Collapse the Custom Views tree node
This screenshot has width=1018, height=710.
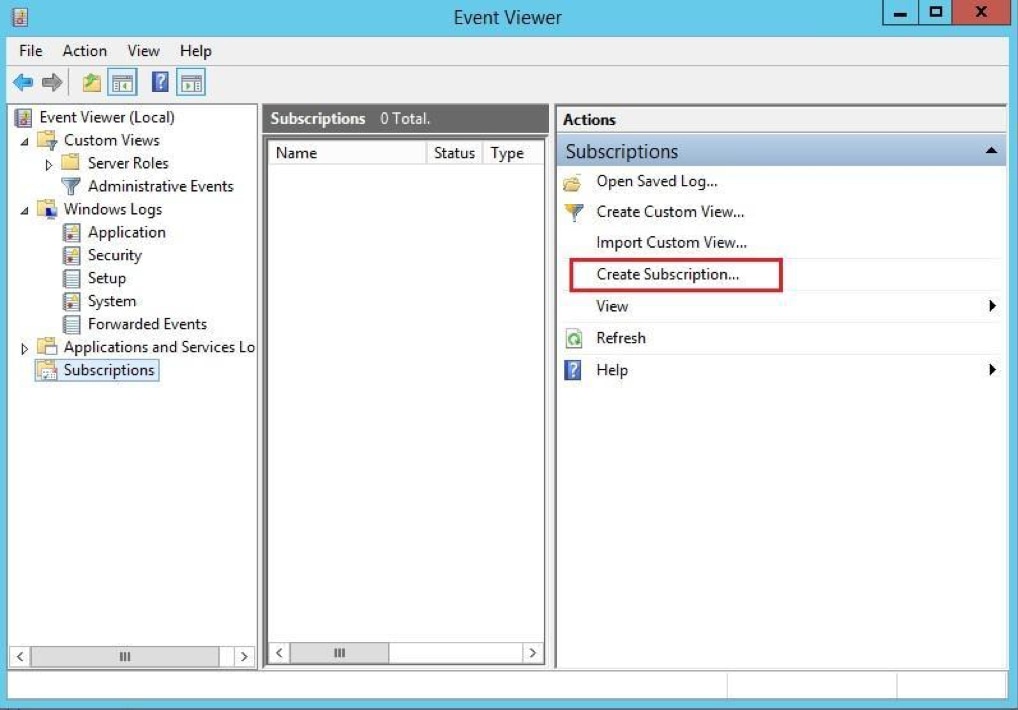[x=25, y=141]
